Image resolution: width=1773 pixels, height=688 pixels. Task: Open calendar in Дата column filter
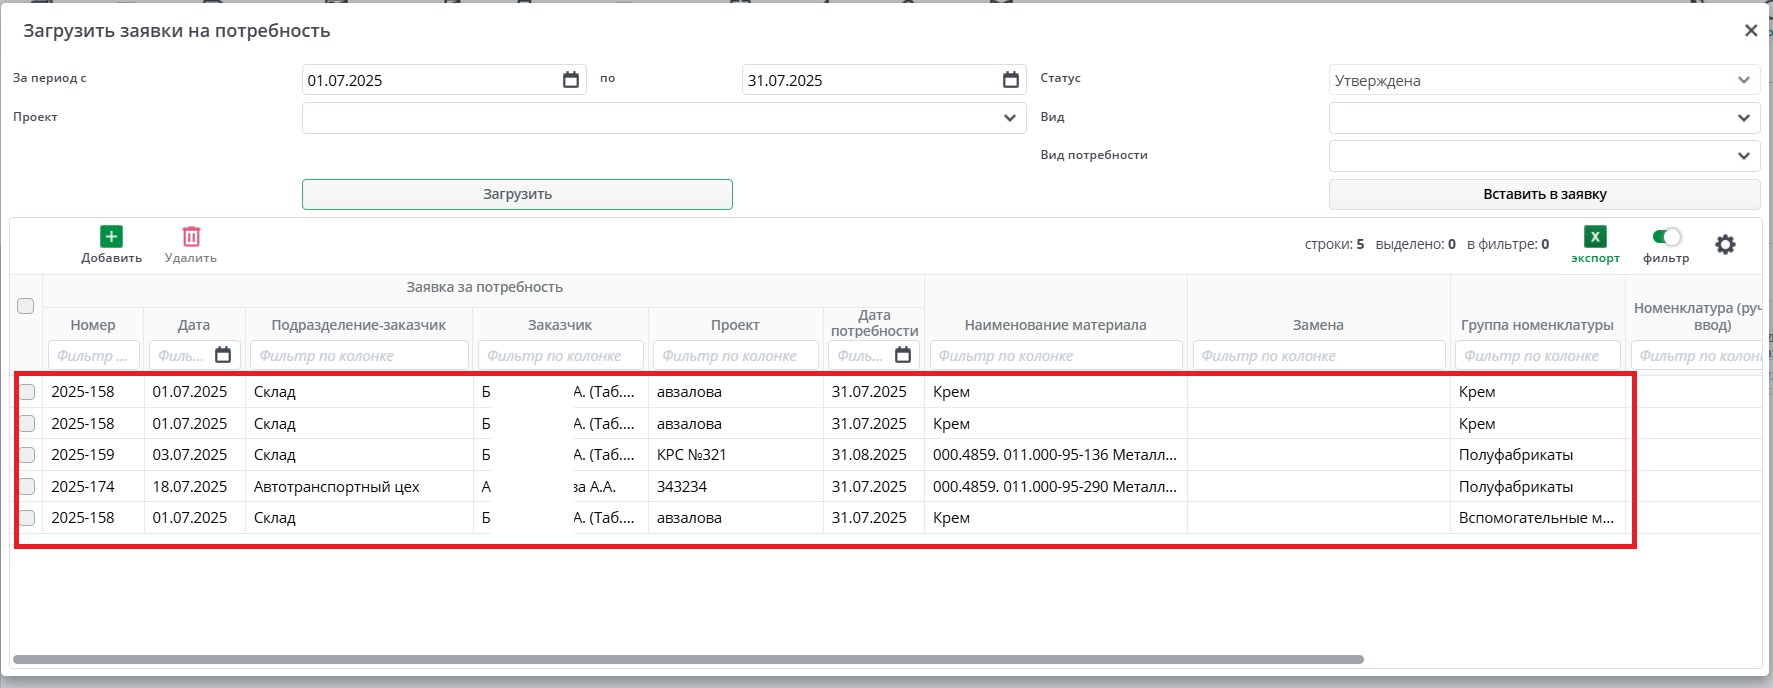click(x=223, y=355)
